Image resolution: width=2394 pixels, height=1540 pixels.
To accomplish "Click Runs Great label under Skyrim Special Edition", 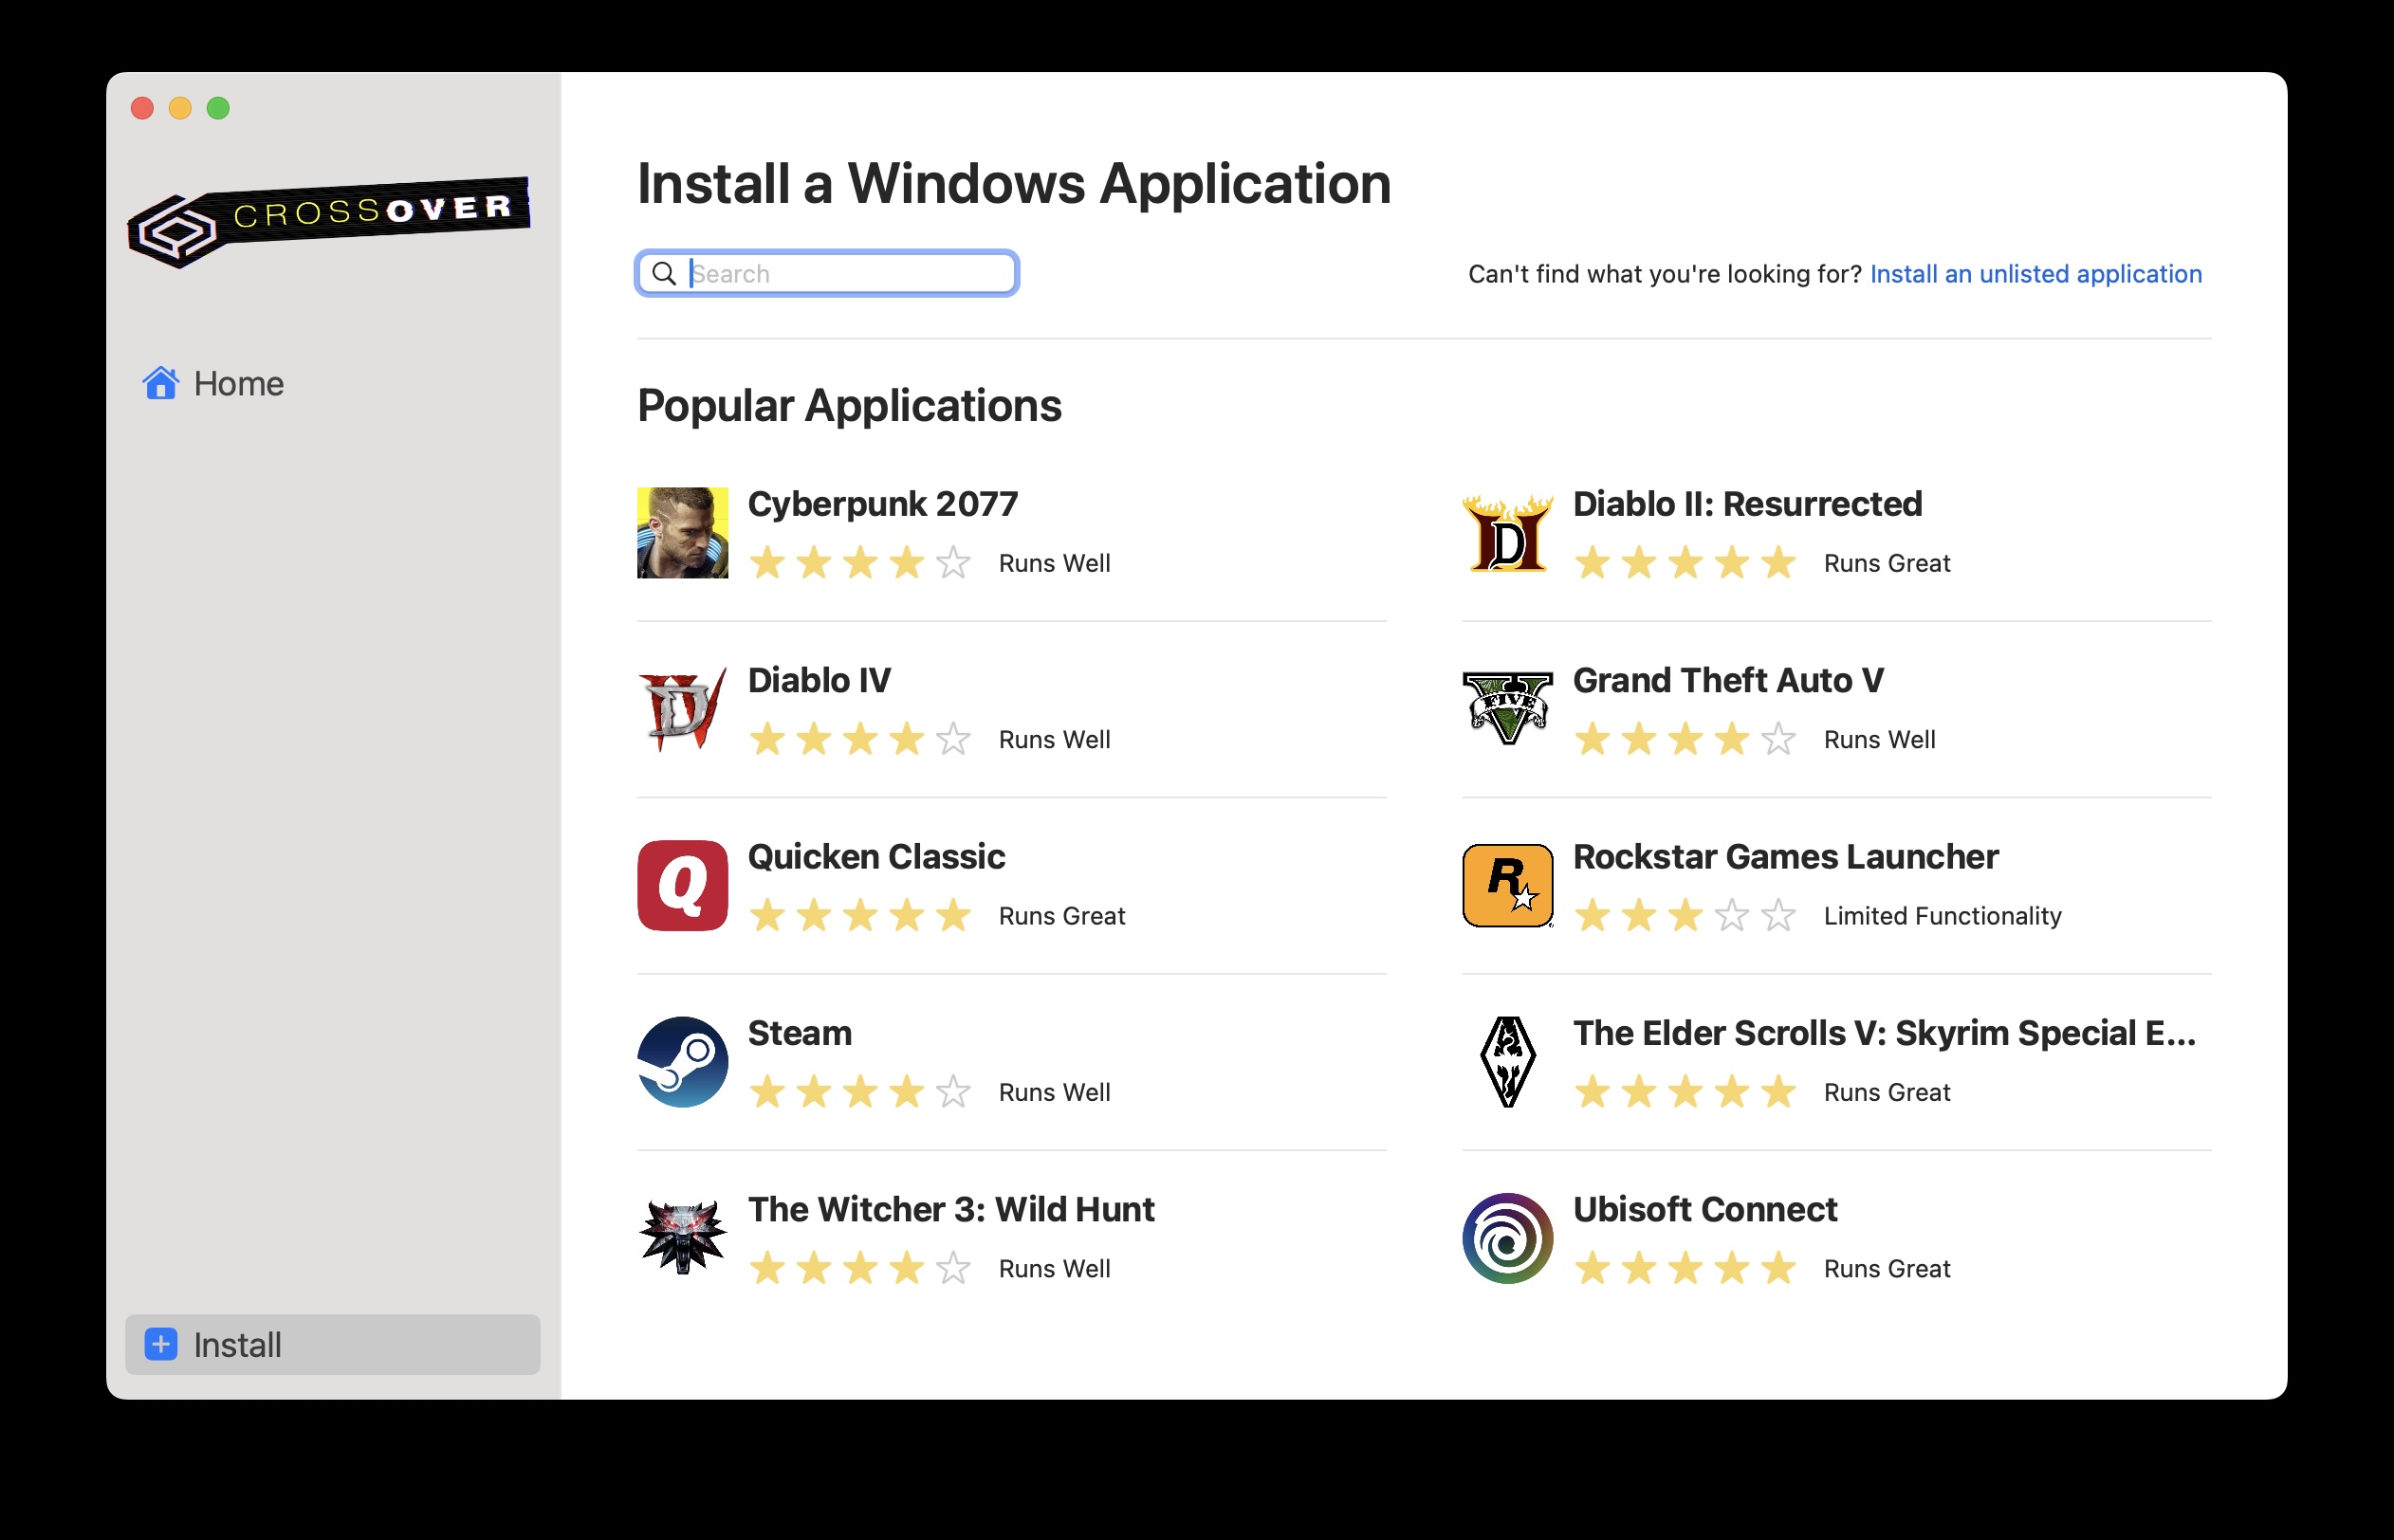I will tap(1886, 1092).
